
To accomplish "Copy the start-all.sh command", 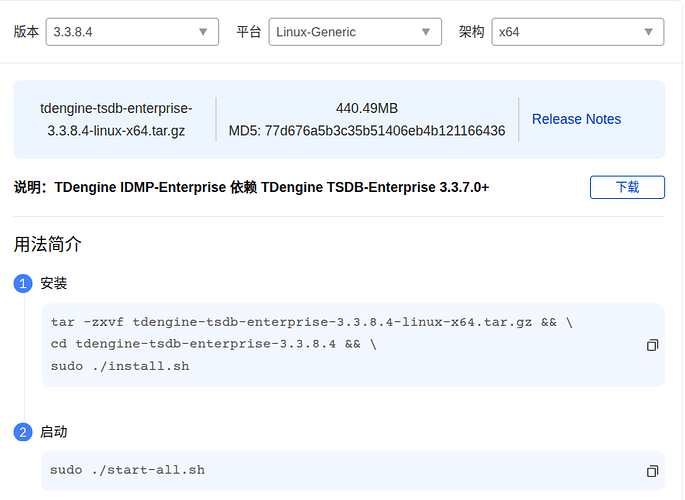I will 652,471.
